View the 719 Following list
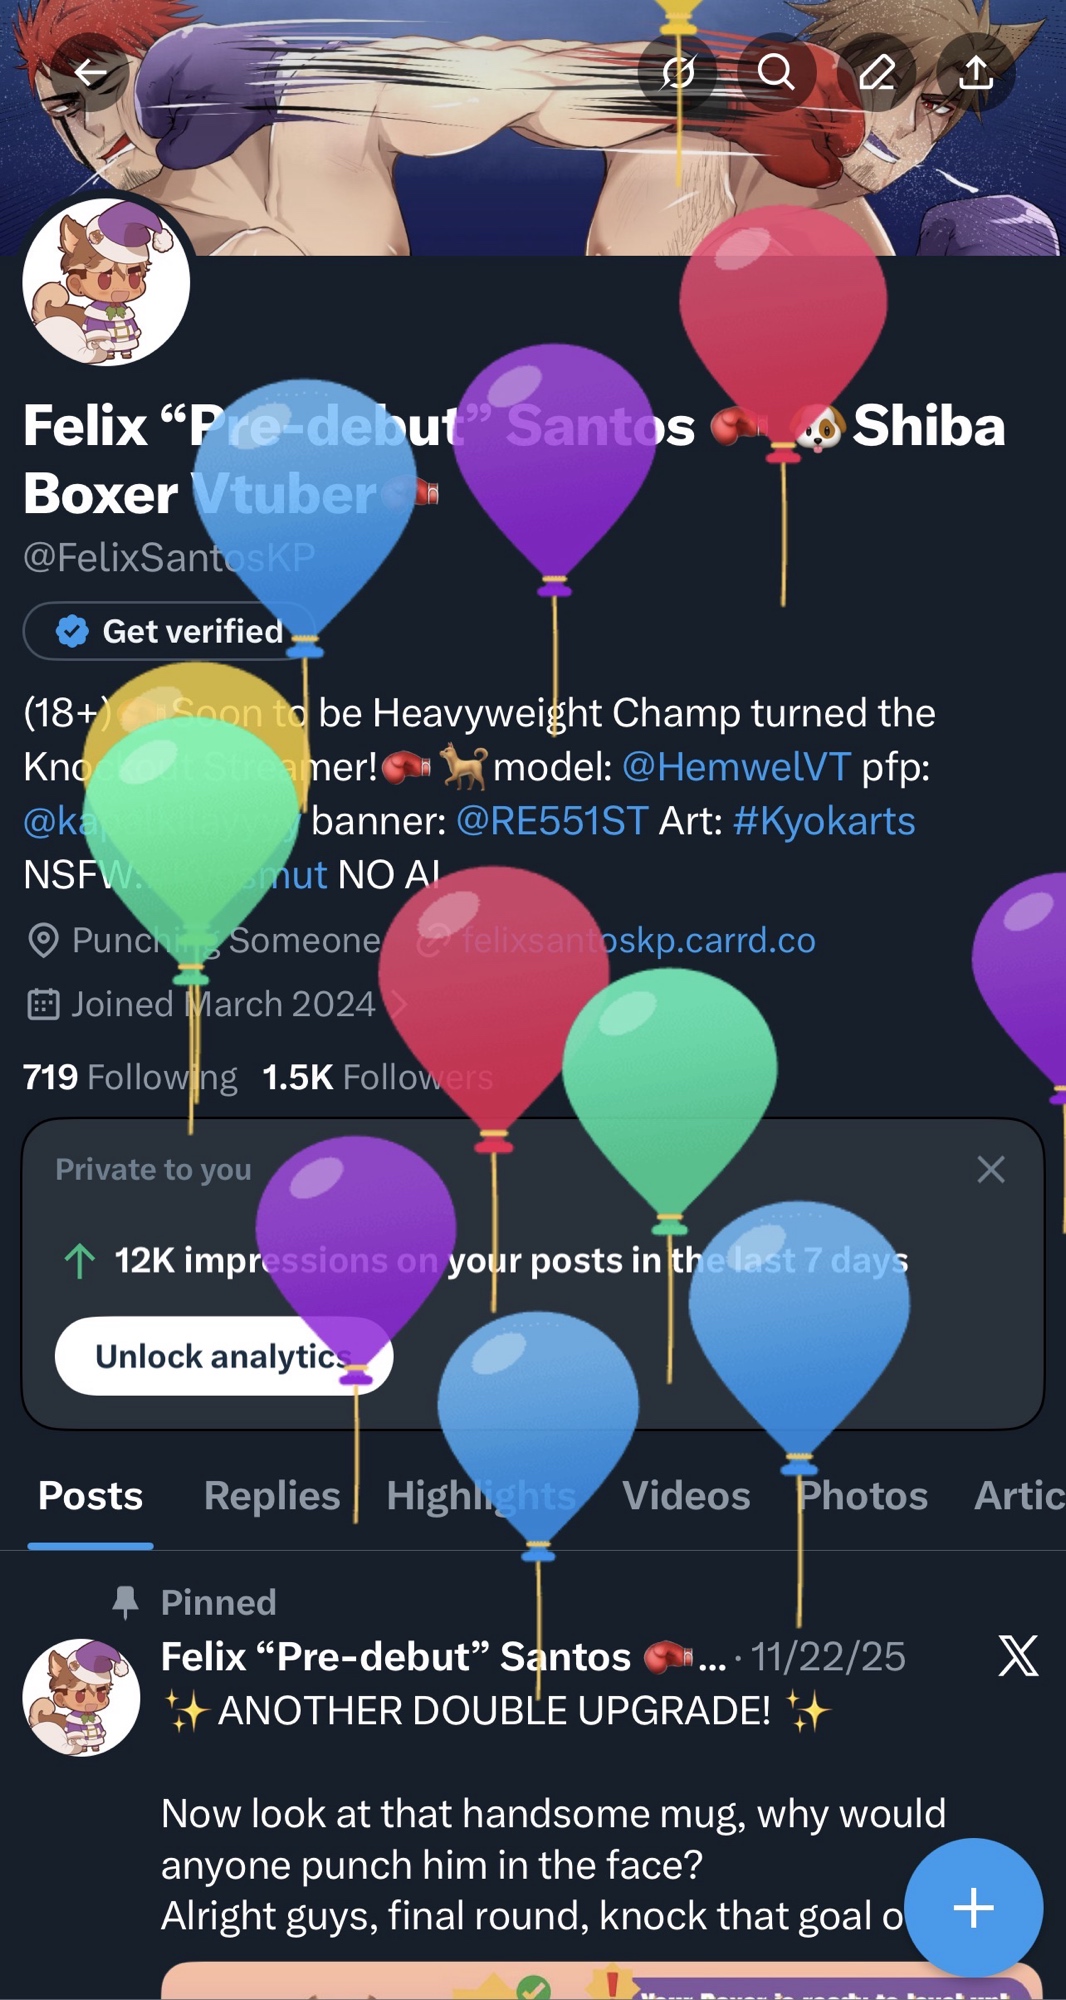The height and width of the screenshot is (2000, 1066). click(x=130, y=1077)
